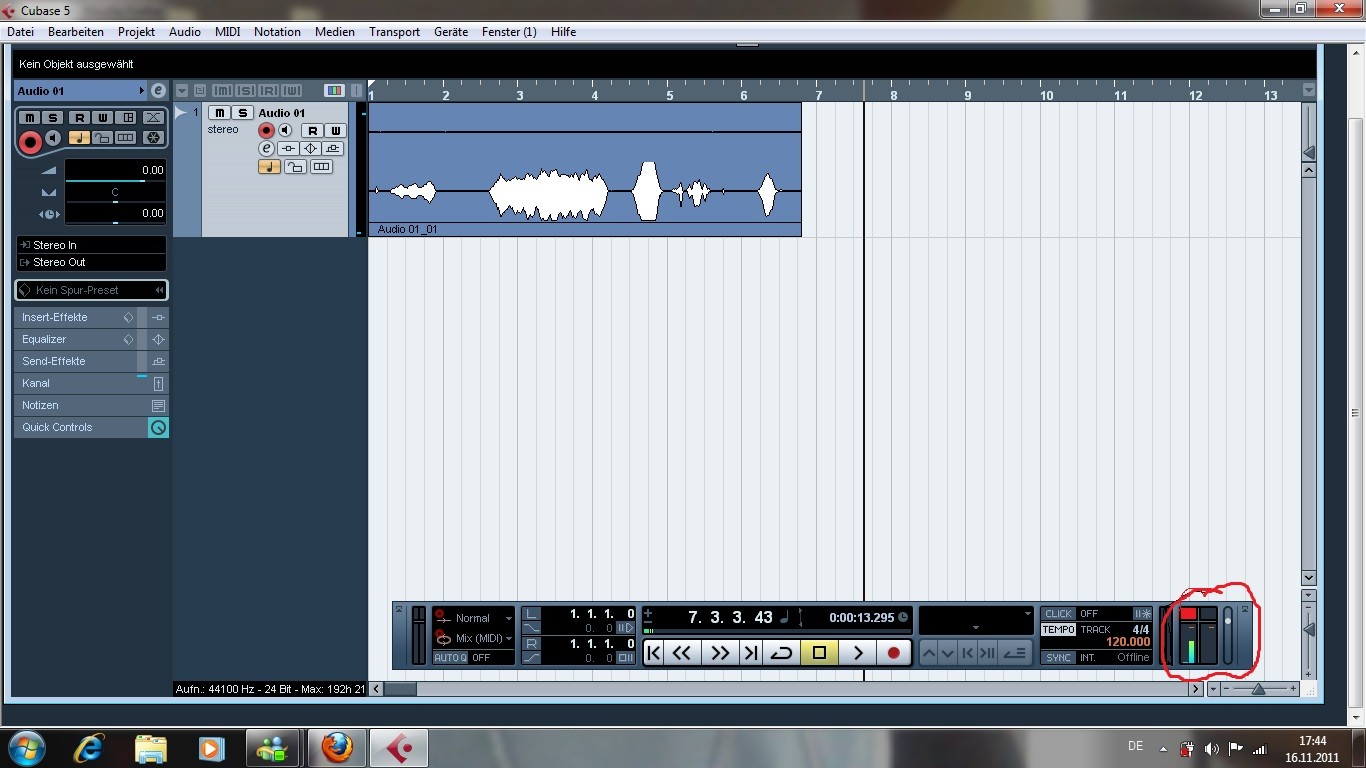1366x768 pixels.
Task: Toggle inspector musical time base icon
Action: coord(79,138)
